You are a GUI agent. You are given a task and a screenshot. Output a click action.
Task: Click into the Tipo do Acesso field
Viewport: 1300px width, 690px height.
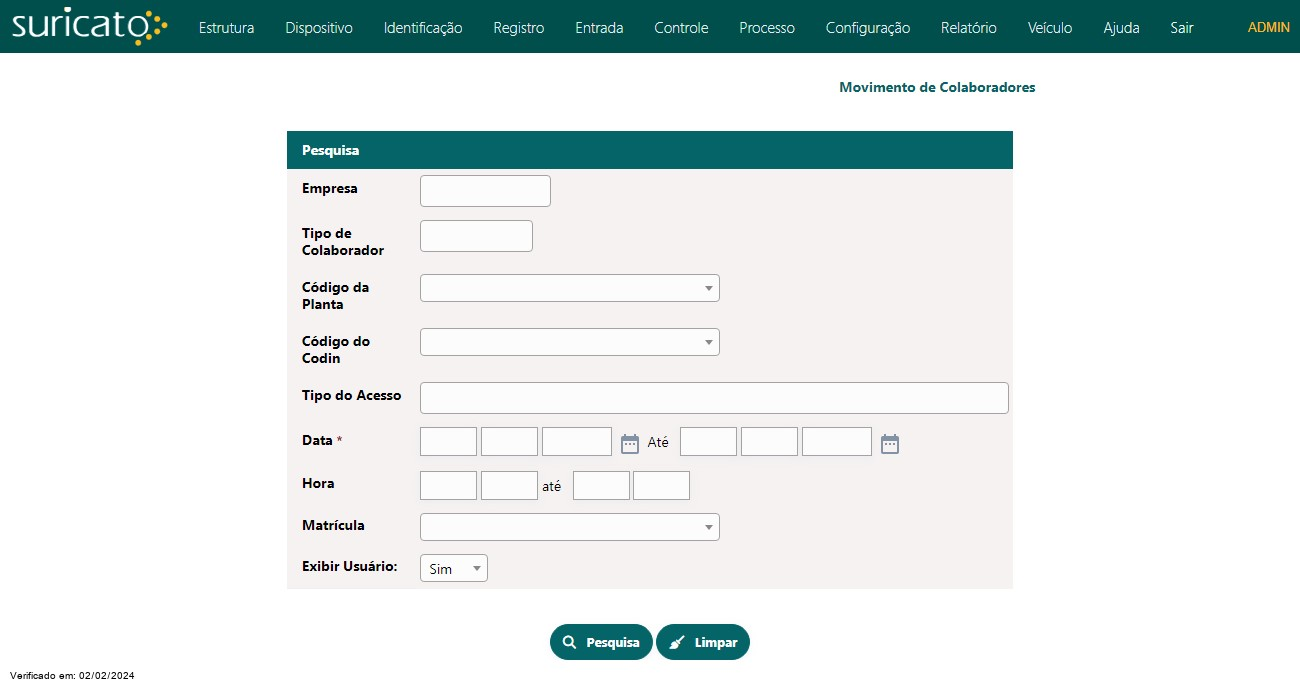[714, 398]
